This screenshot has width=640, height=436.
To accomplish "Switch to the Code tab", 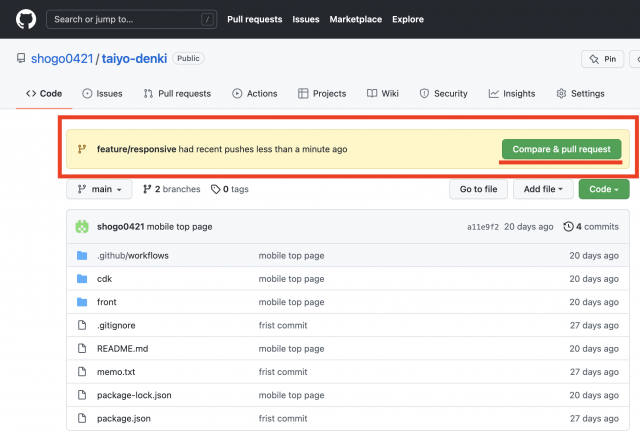I will 44,93.
